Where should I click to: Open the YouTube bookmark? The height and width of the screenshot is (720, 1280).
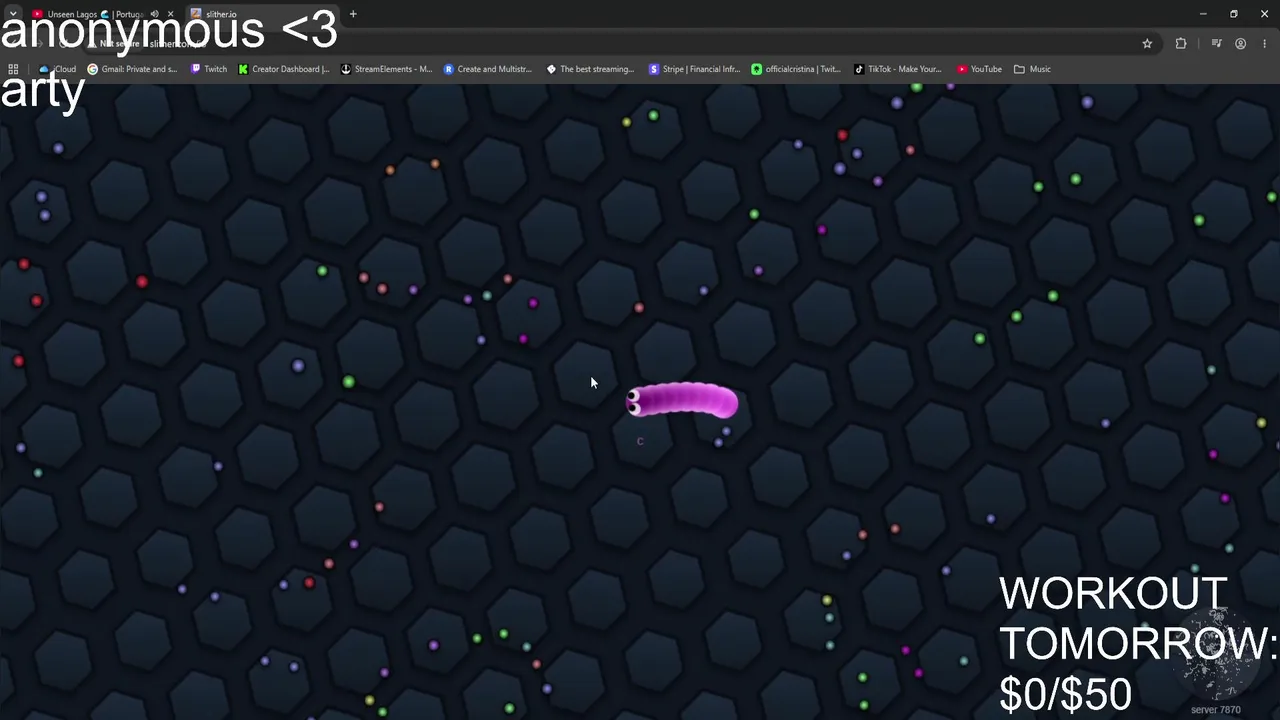pos(979,69)
